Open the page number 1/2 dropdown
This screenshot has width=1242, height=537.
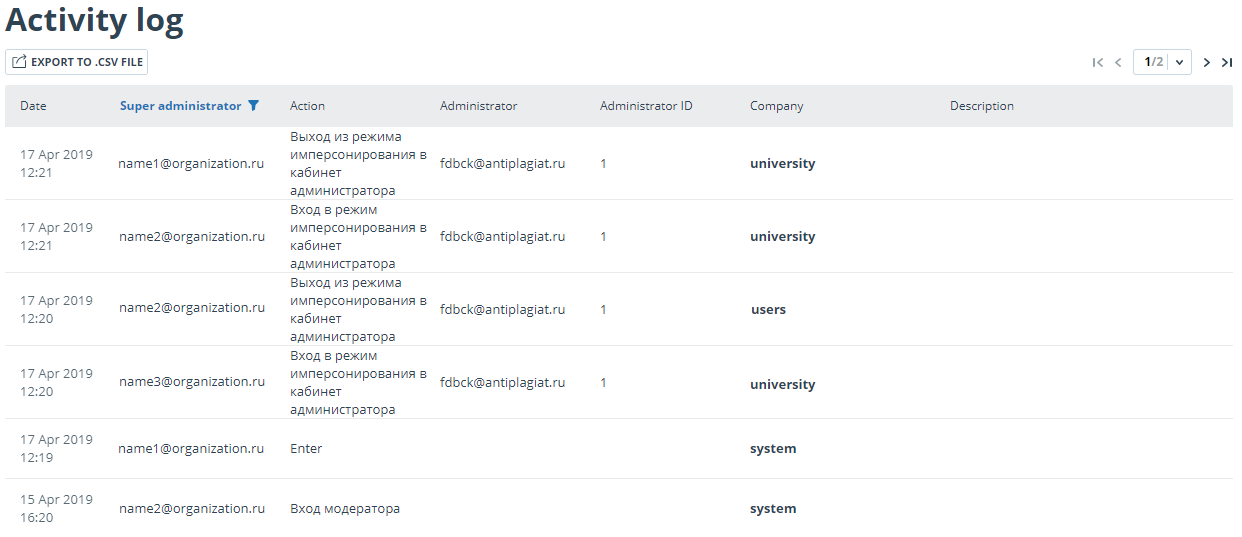click(1162, 62)
